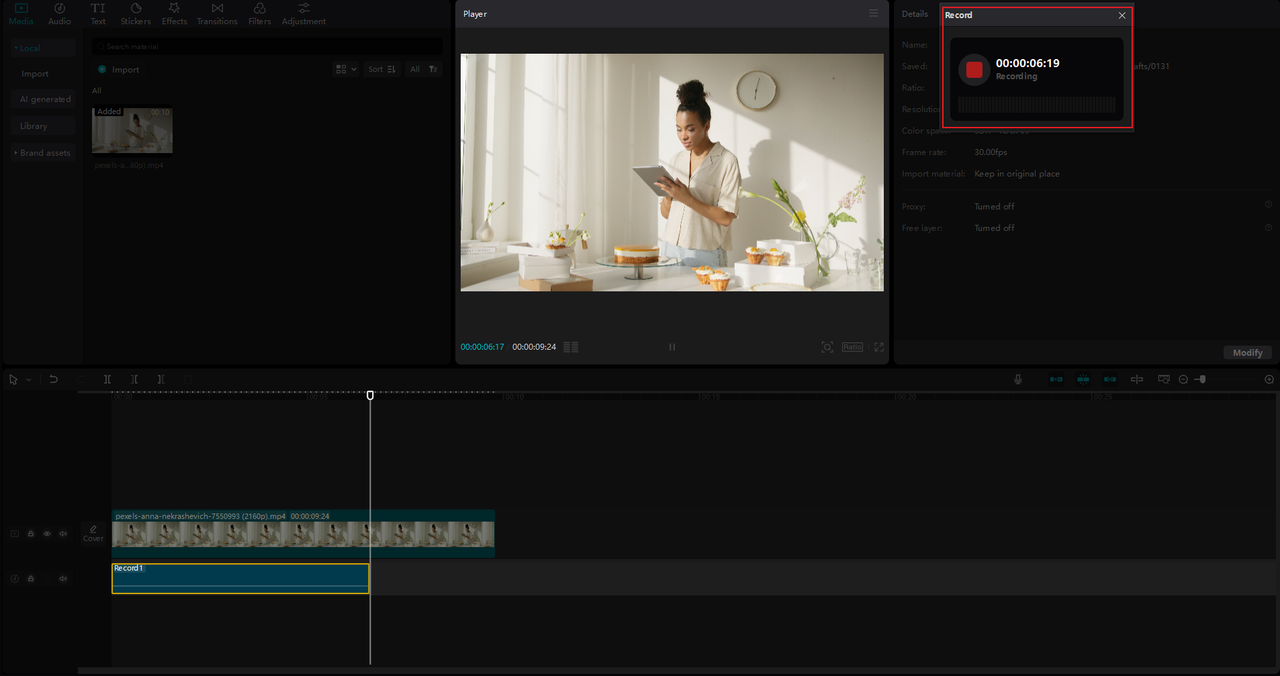Screen dimensions: 1280x676
Task: Click the audio track type icon
Action: [x=15, y=579]
